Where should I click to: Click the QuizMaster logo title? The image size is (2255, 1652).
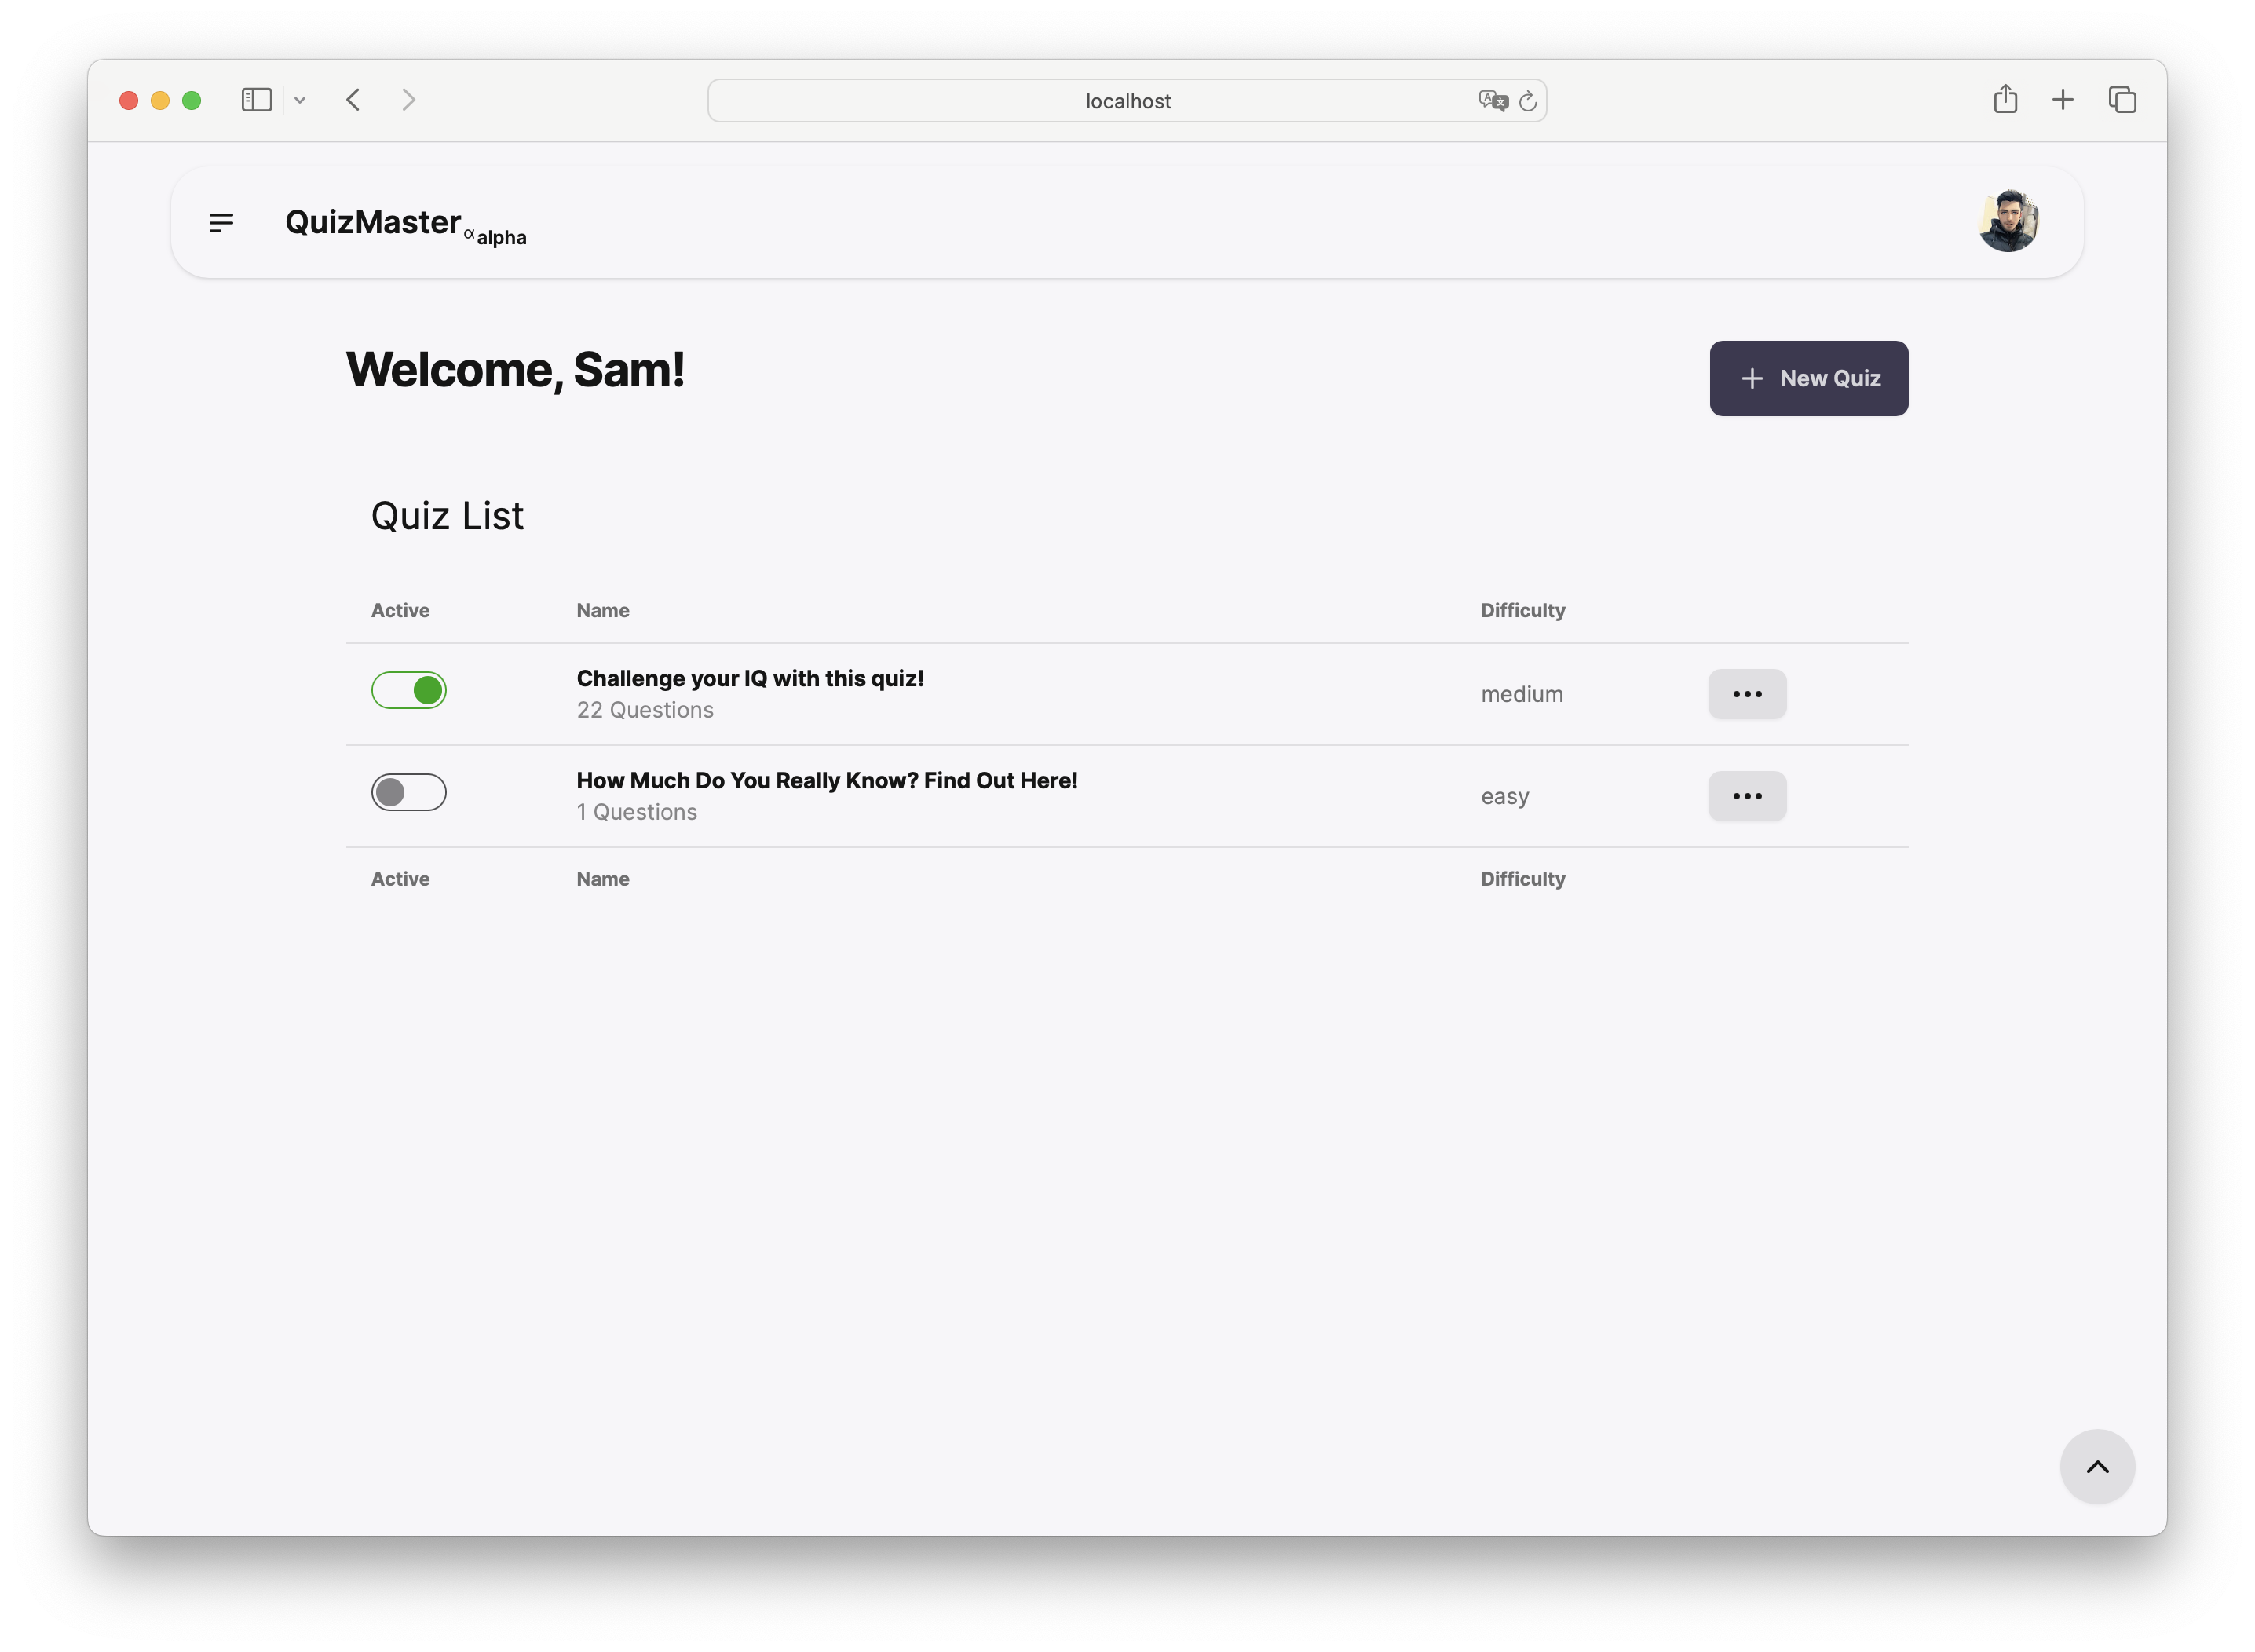[373, 222]
